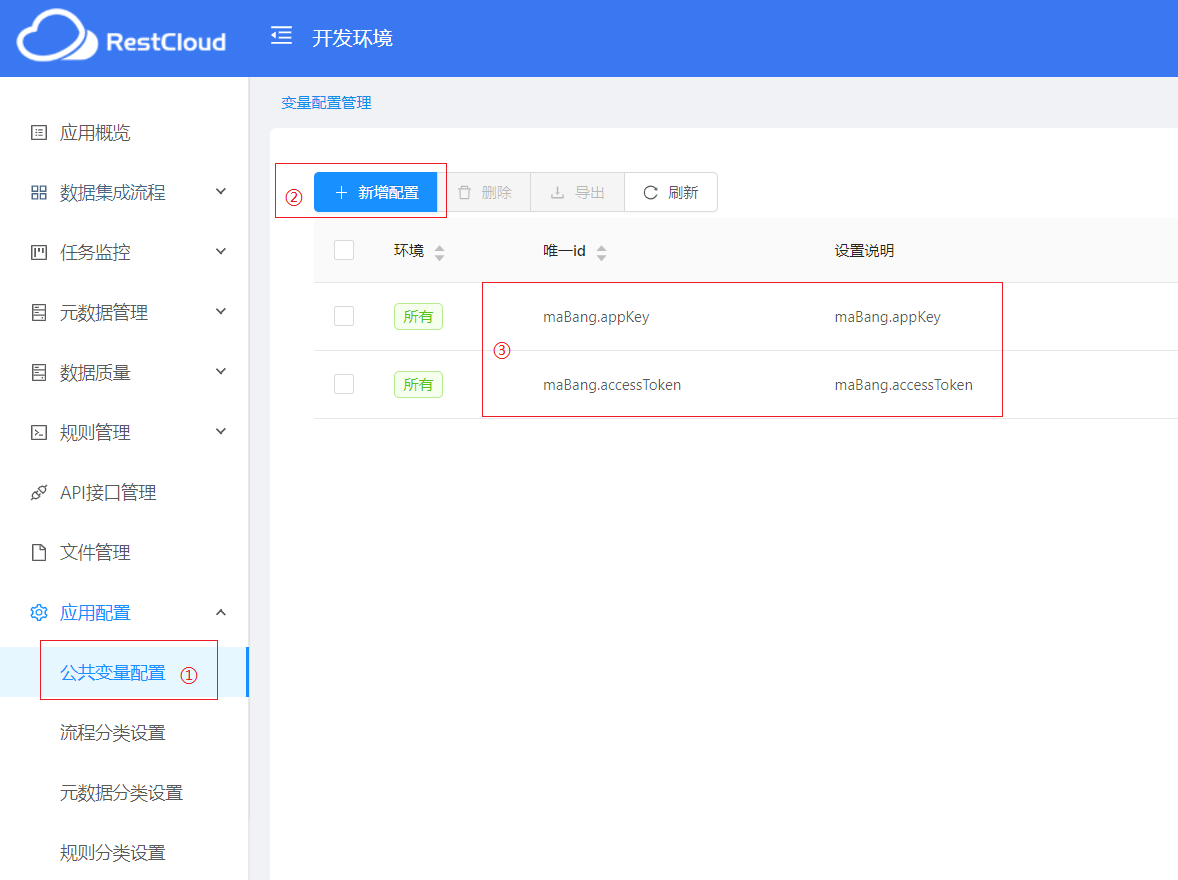Click the 环境 column header text

click(409, 250)
